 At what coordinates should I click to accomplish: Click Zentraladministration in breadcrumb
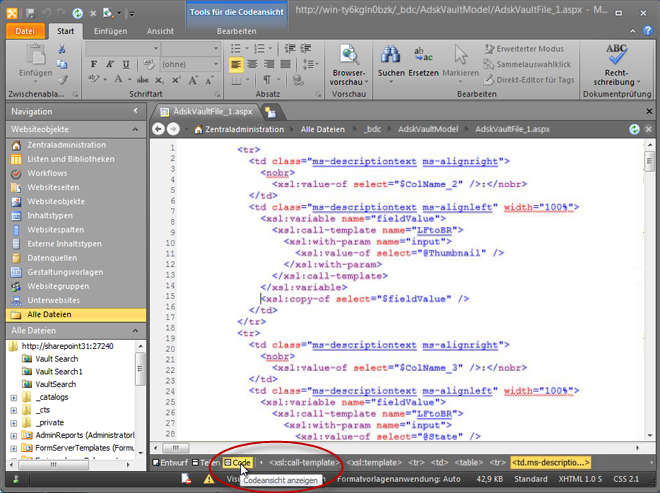pos(245,129)
